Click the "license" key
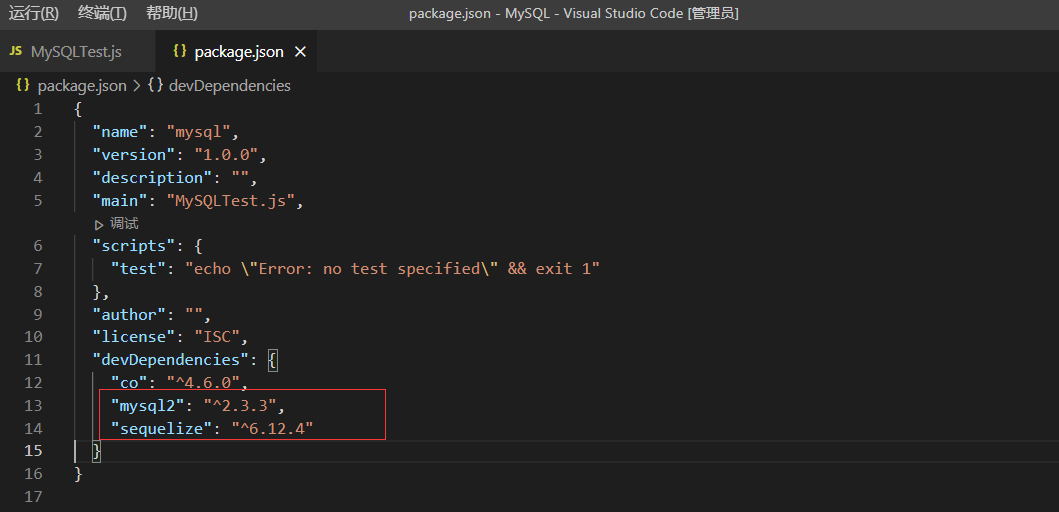The image size is (1059, 512). coord(134,336)
